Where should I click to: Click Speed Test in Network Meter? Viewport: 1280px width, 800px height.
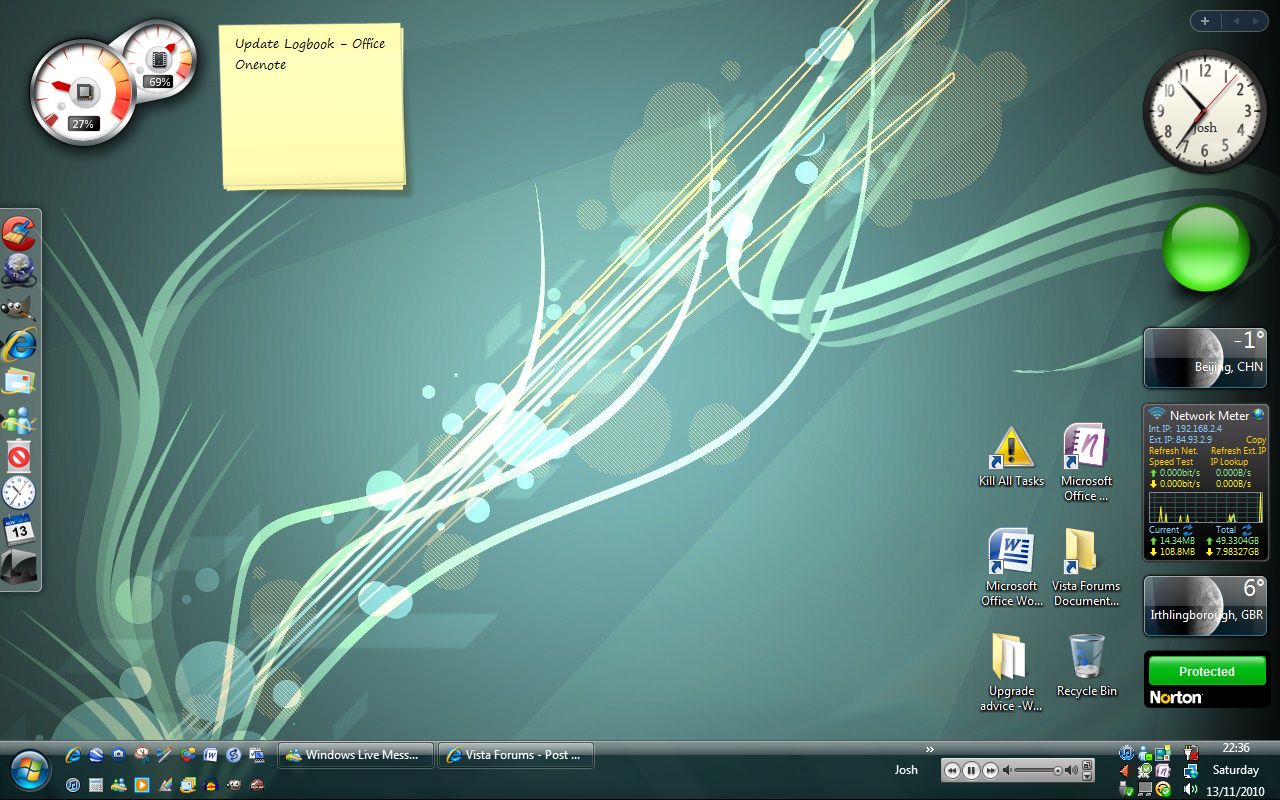1171,462
